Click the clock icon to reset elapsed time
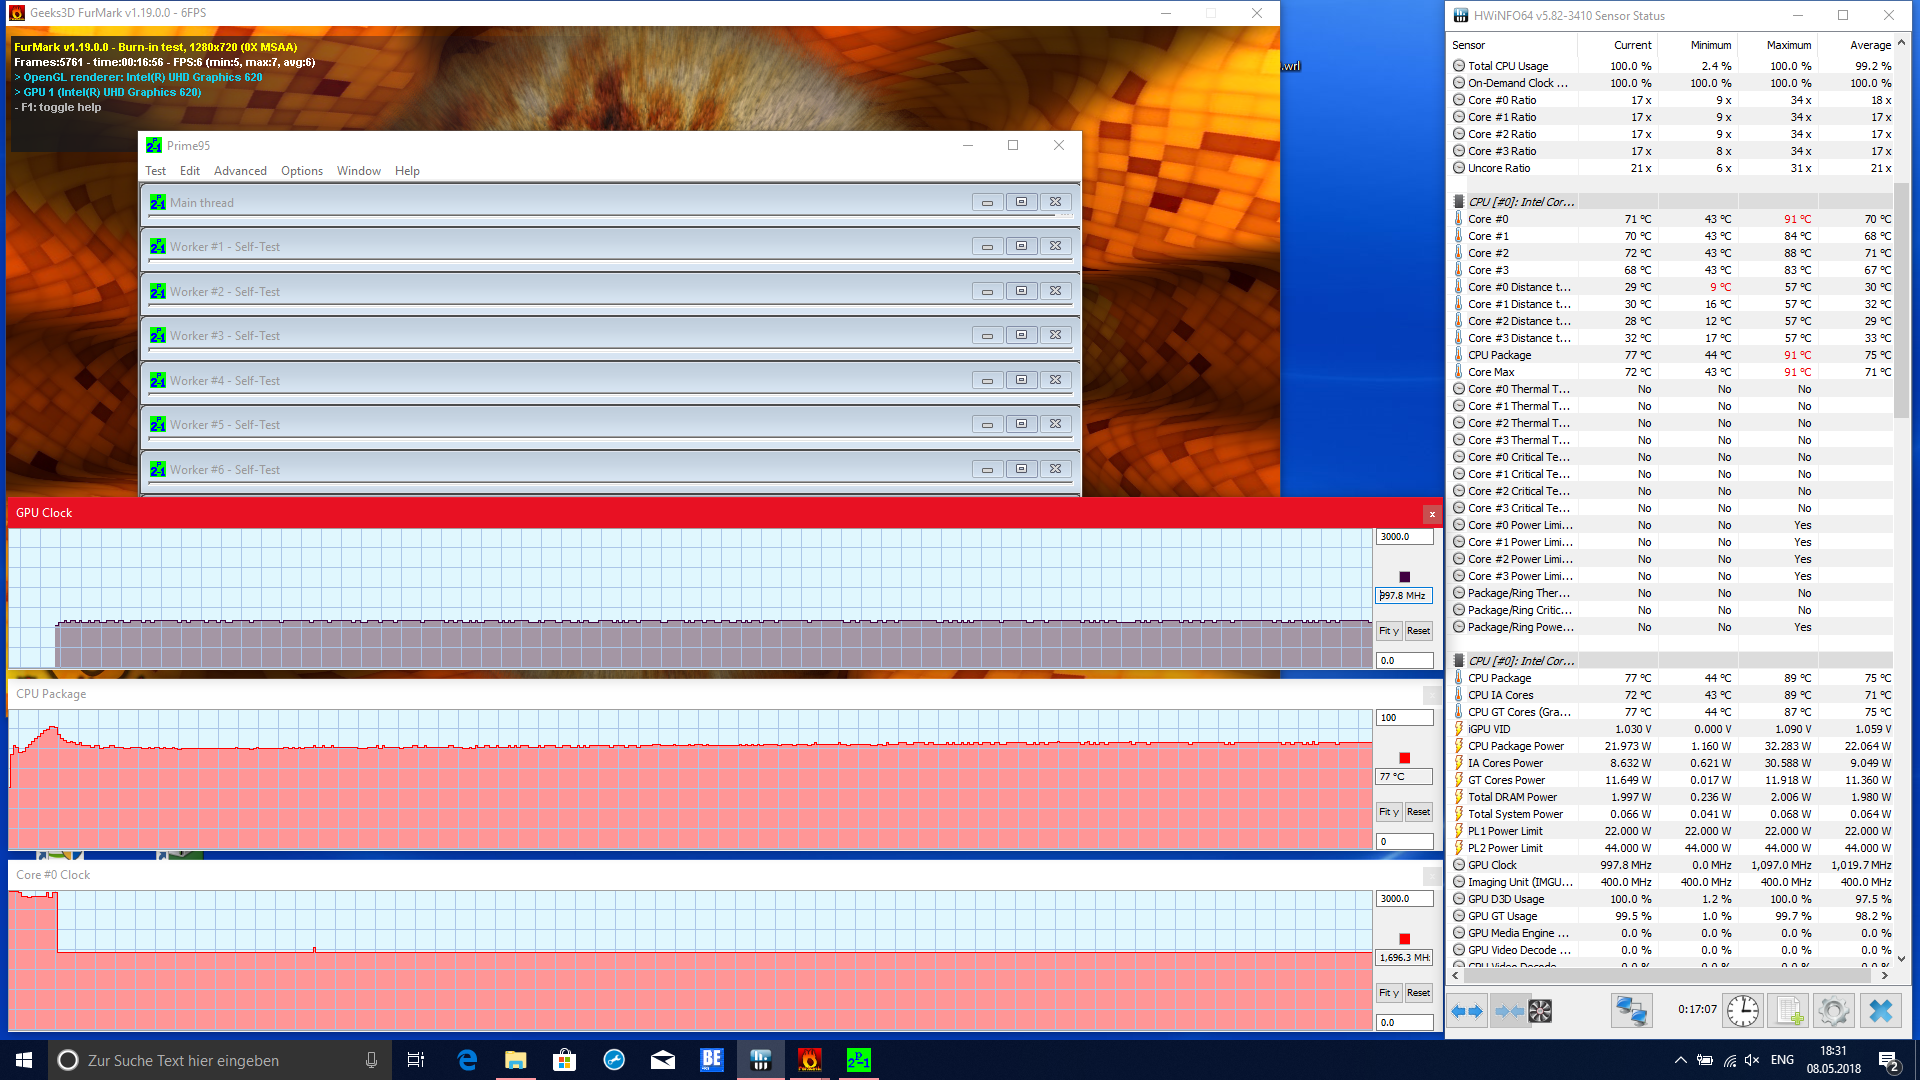Viewport: 1920px width, 1080px height. [x=1743, y=1011]
